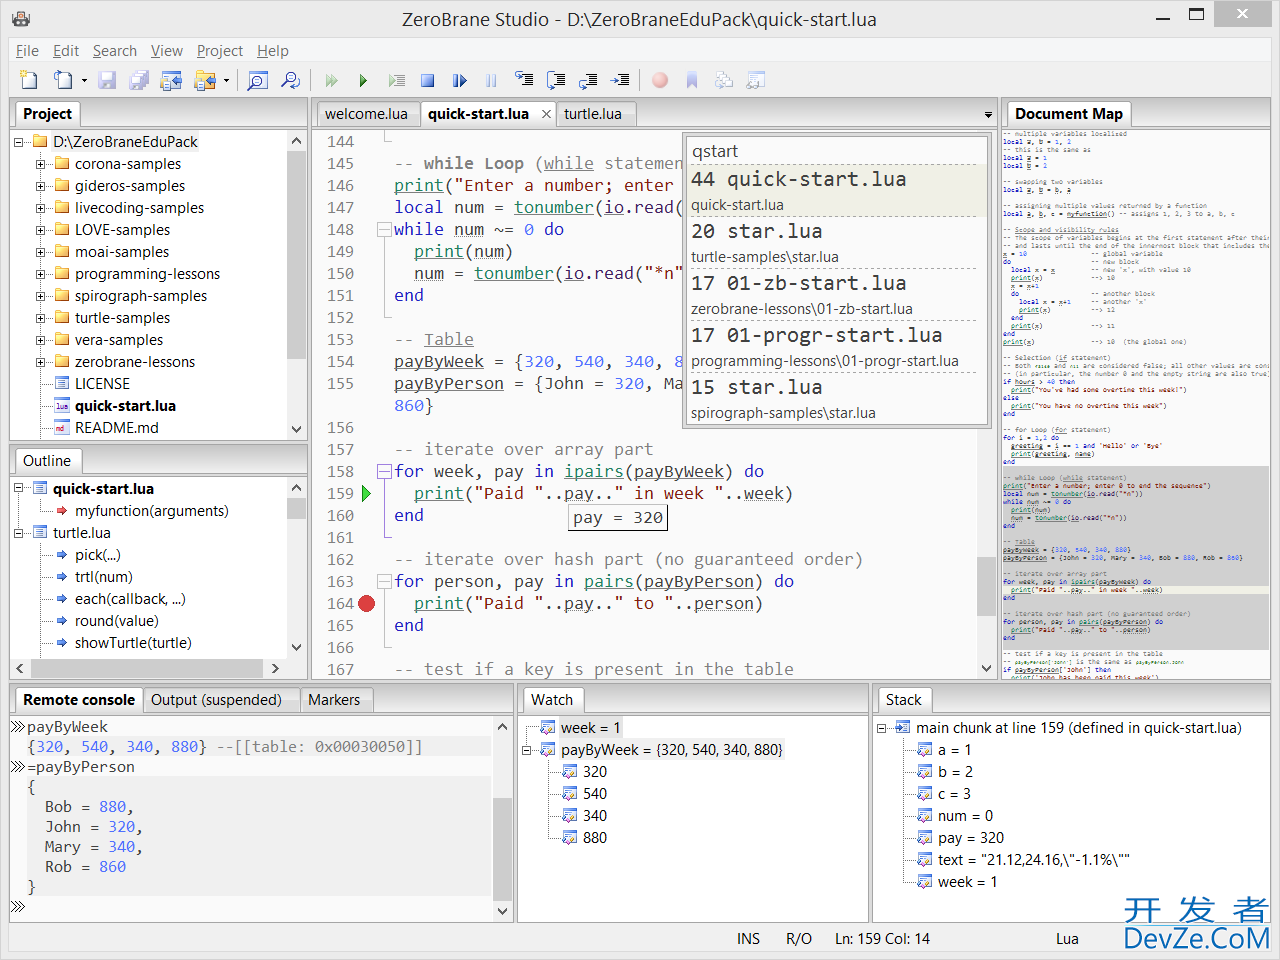Click the Find and Replace toolbar icon
1280x960 pixels.
tap(290, 80)
